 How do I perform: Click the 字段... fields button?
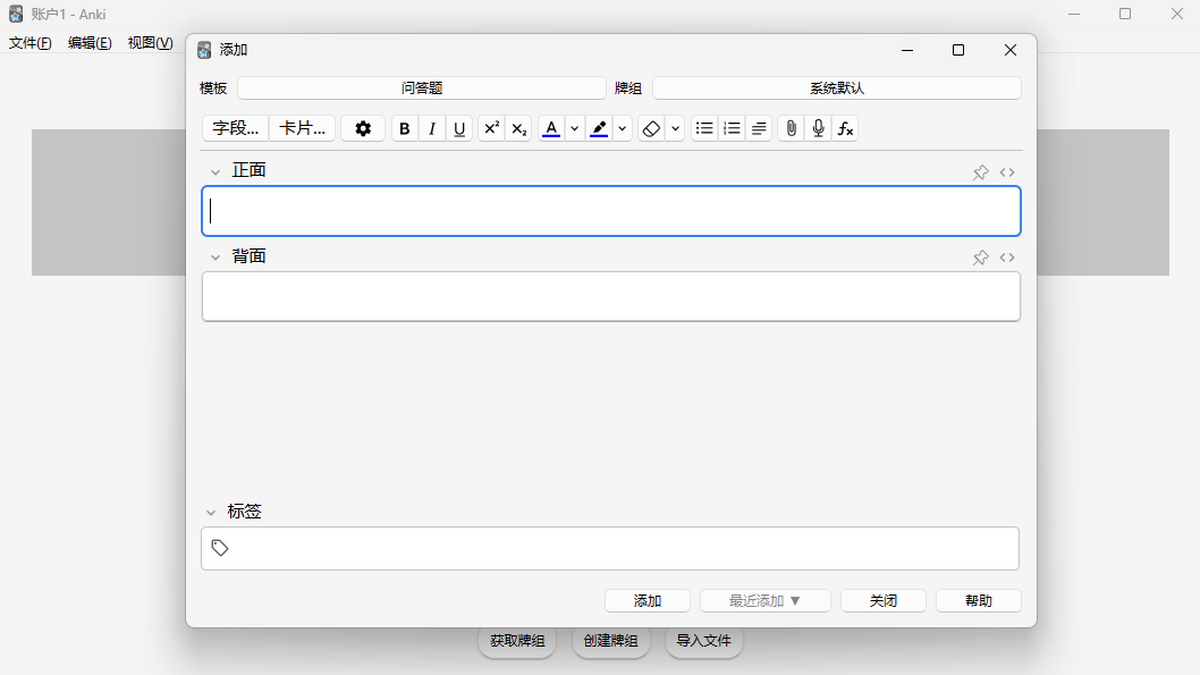236,128
